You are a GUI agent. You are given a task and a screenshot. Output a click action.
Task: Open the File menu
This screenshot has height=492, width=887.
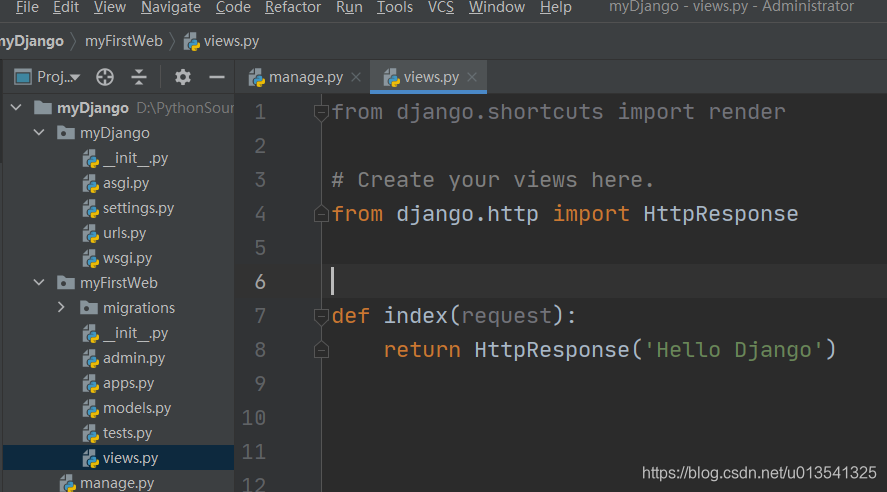27,7
